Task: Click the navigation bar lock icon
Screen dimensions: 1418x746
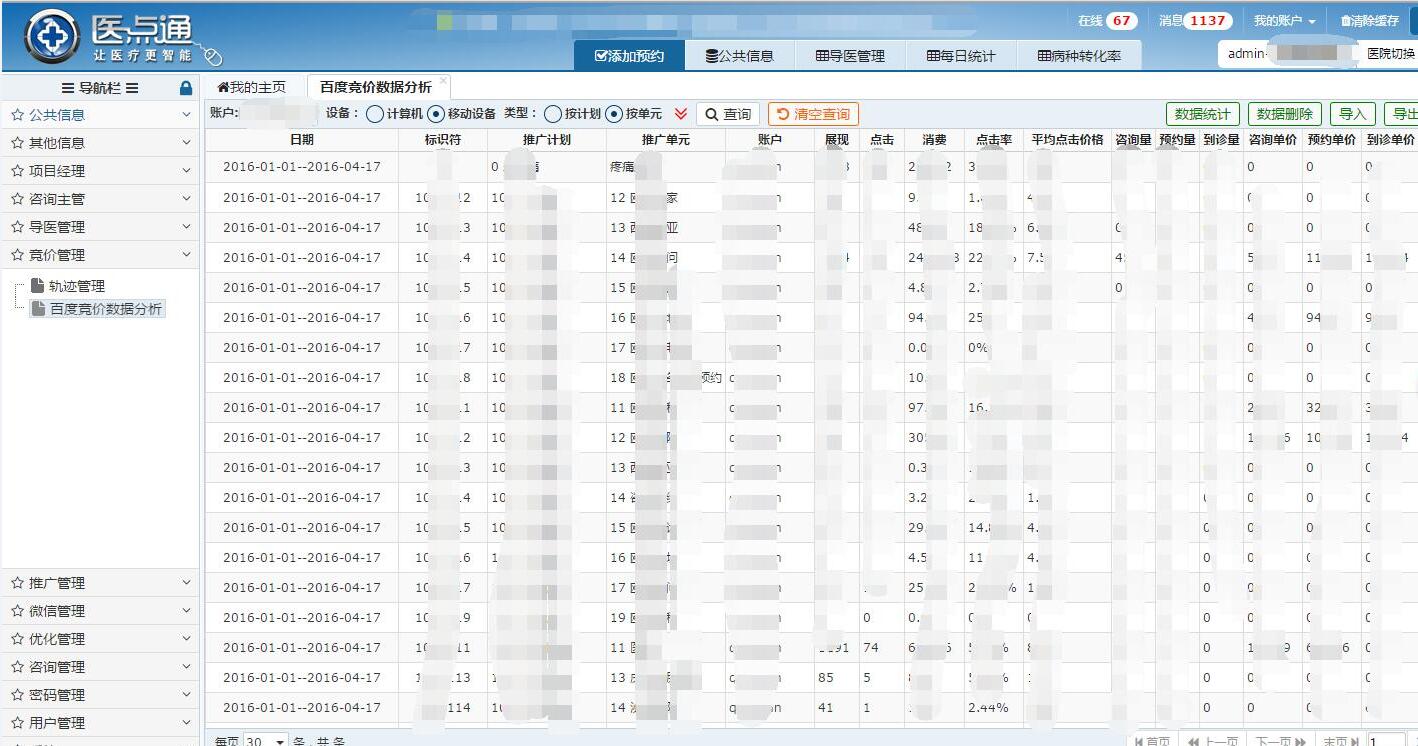Action: tap(185, 88)
